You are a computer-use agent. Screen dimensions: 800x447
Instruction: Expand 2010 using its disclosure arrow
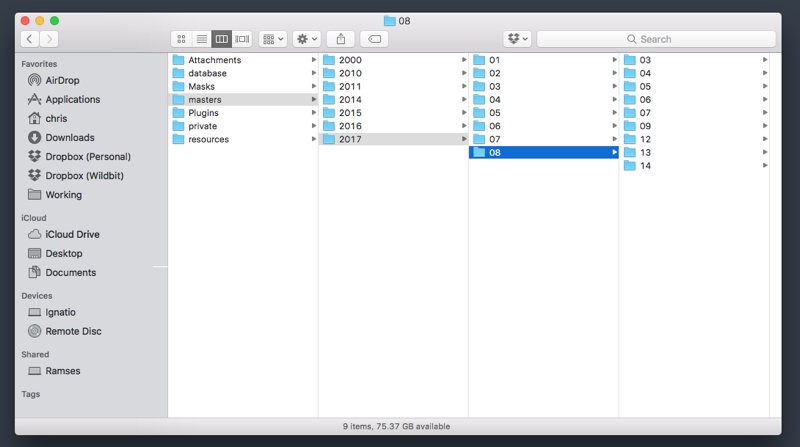click(x=464, y=73)
